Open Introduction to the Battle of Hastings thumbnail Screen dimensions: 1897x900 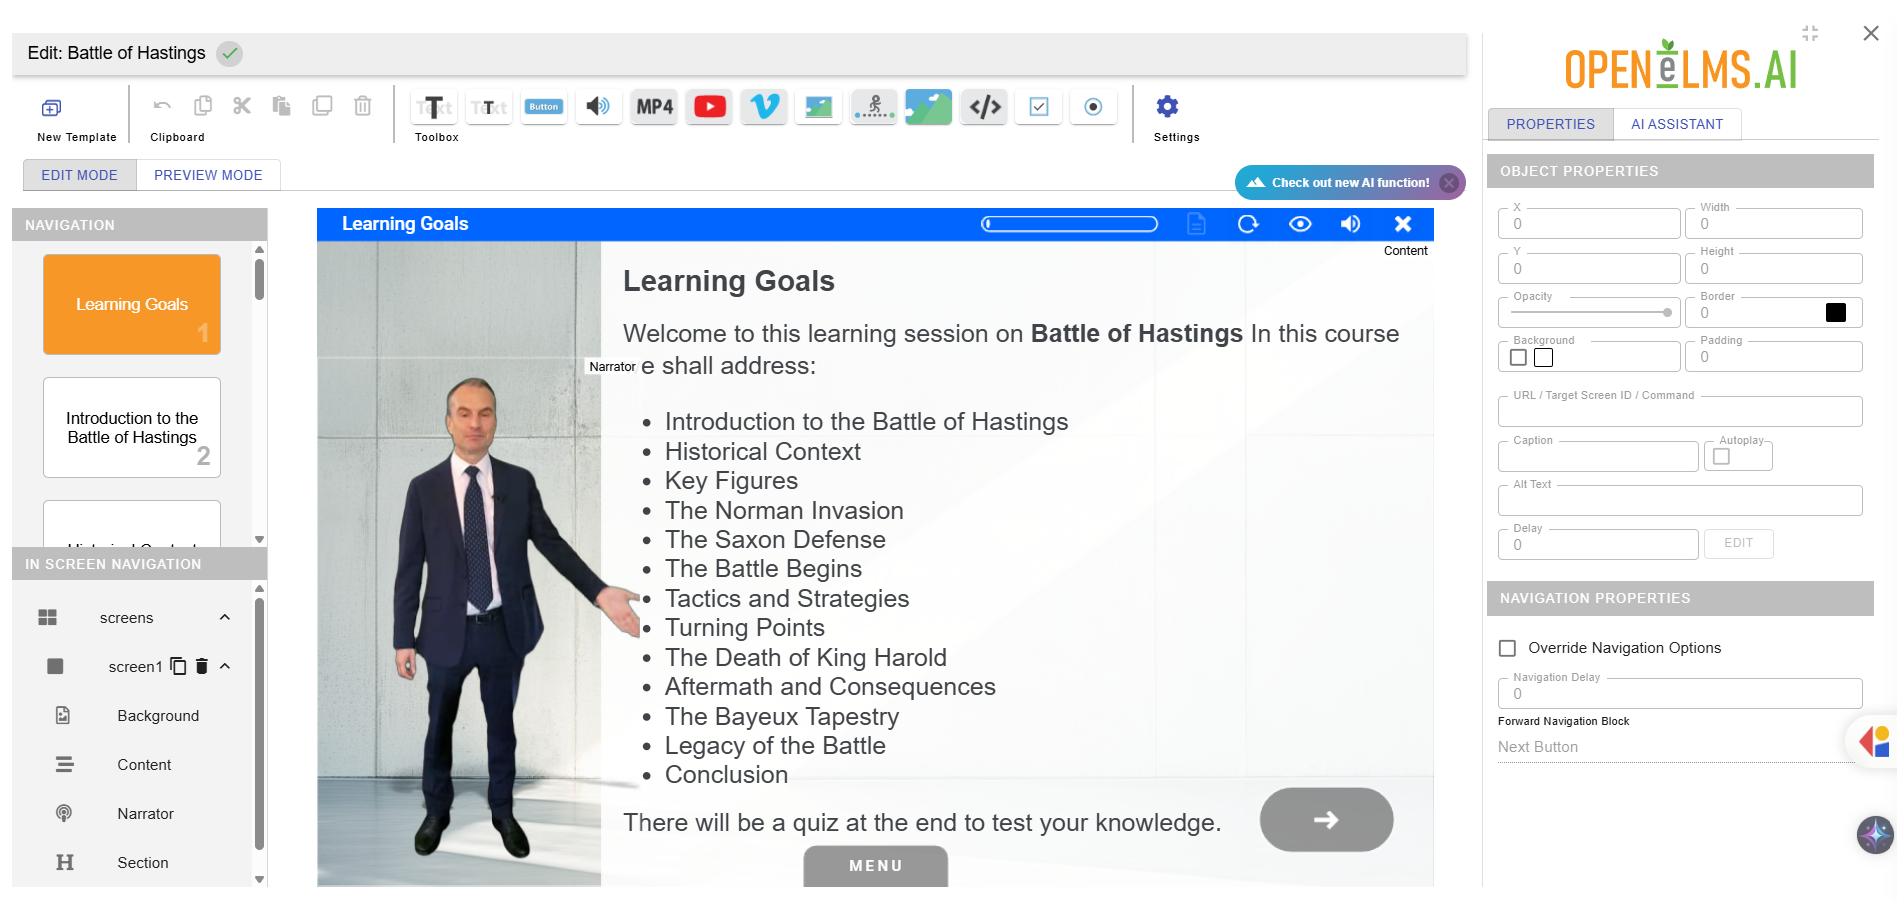[x=132, y=427]
